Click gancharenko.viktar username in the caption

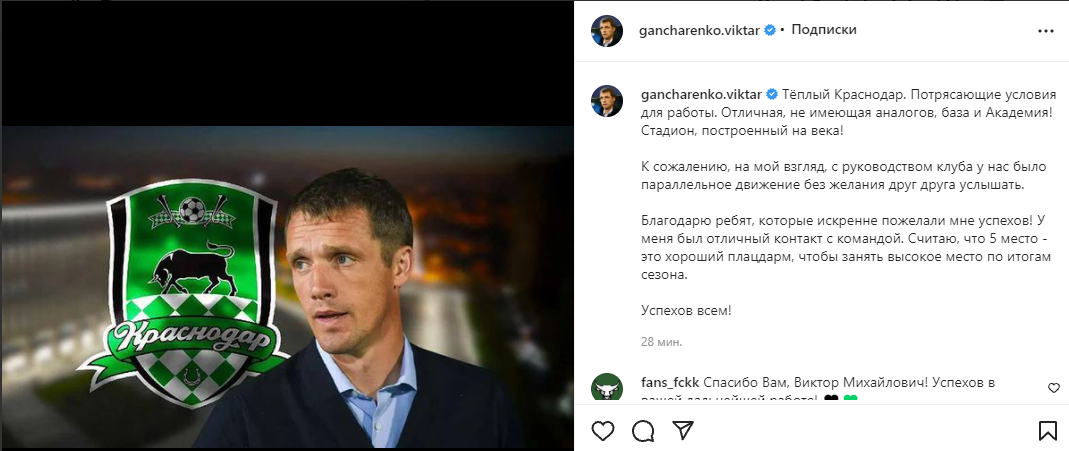(x=701, y=94)
